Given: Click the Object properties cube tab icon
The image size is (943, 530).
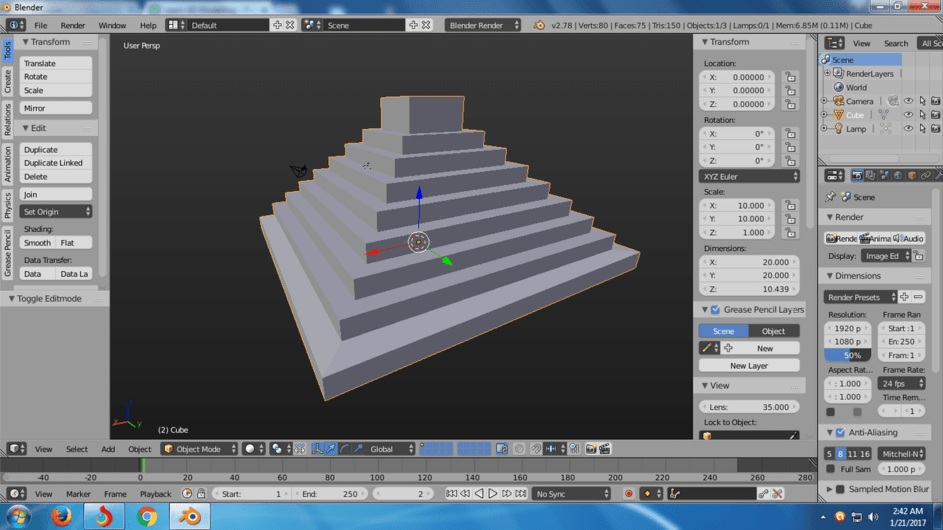Looking at the screenshot, I should click(911, 176).
